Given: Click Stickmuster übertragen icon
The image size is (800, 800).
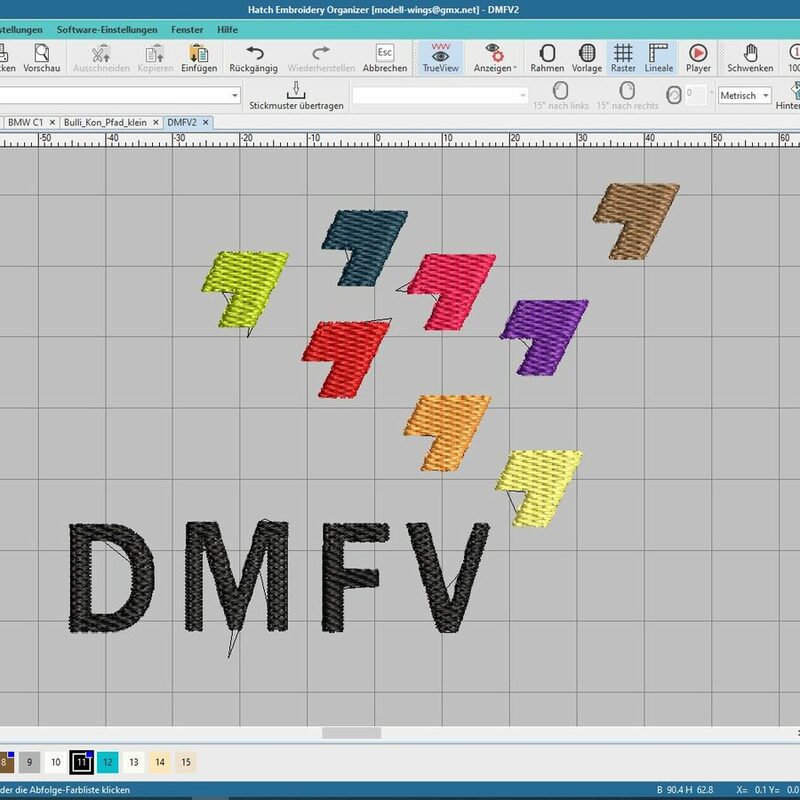Looking at the screenshot, I should (x=296, y=95).
